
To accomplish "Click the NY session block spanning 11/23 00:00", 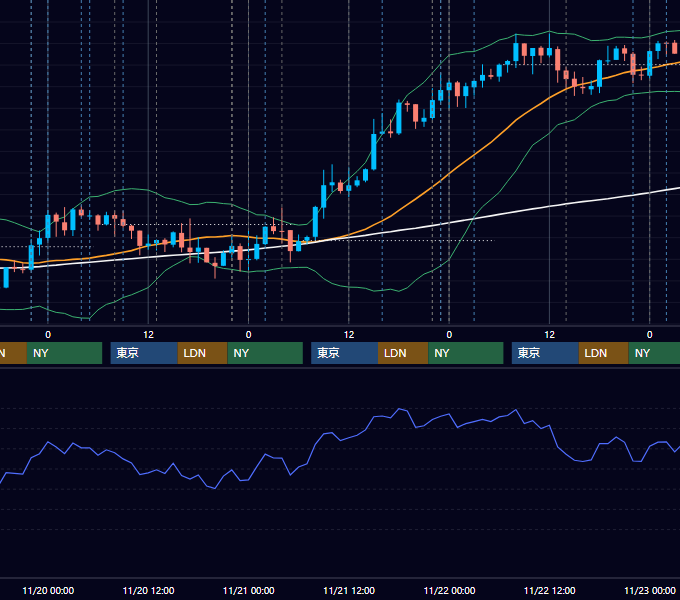I will [654, 353].
